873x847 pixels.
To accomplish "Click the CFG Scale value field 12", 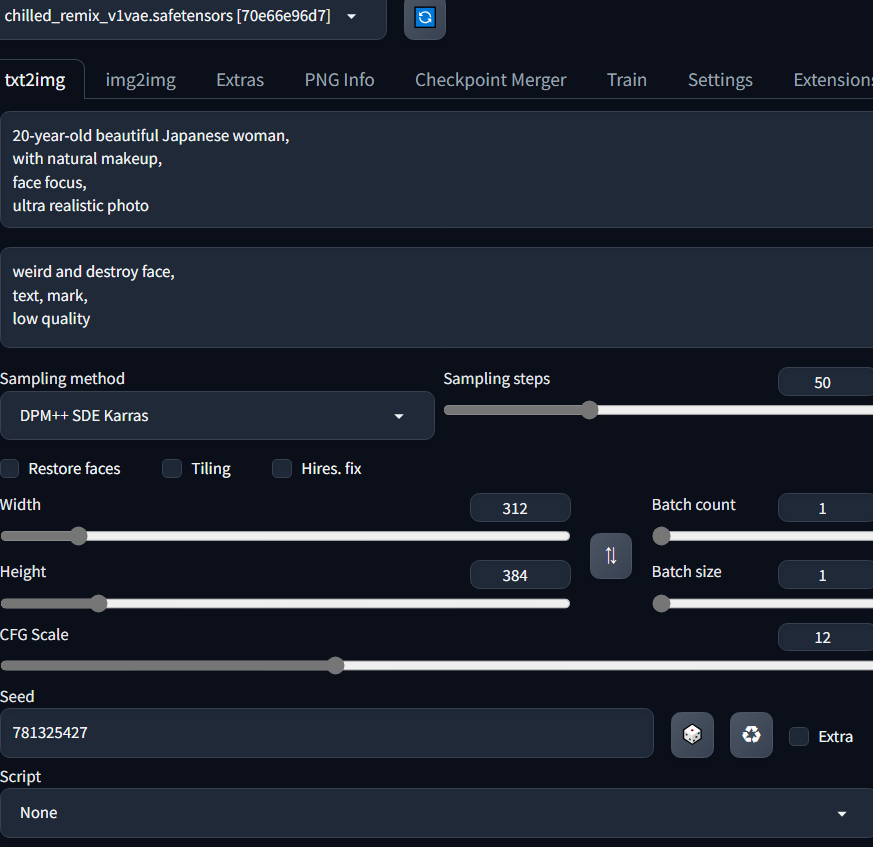I will click(825, 637).
